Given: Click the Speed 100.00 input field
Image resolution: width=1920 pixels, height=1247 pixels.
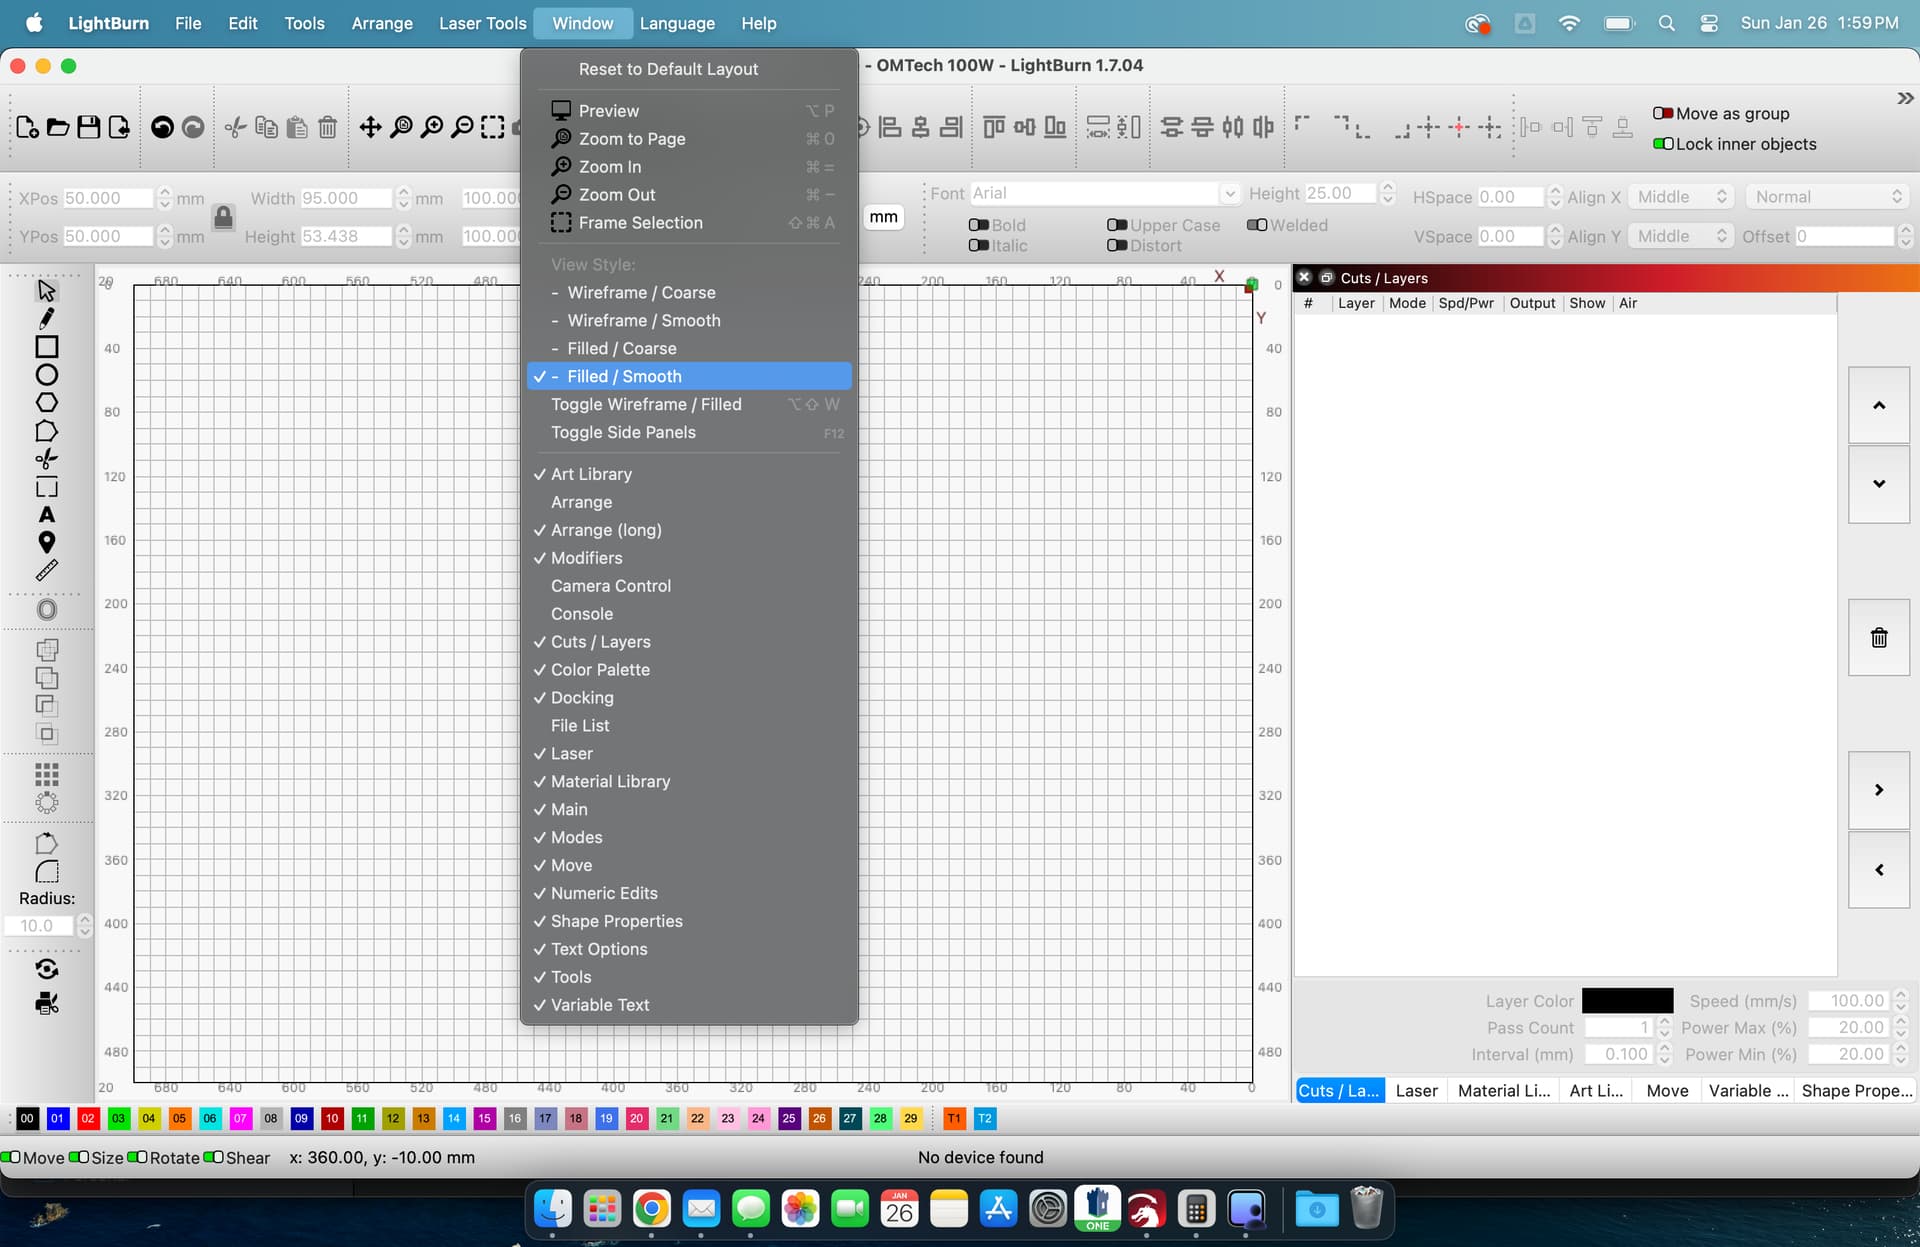Looking at the screenshot, I should pos(1850,1000).
